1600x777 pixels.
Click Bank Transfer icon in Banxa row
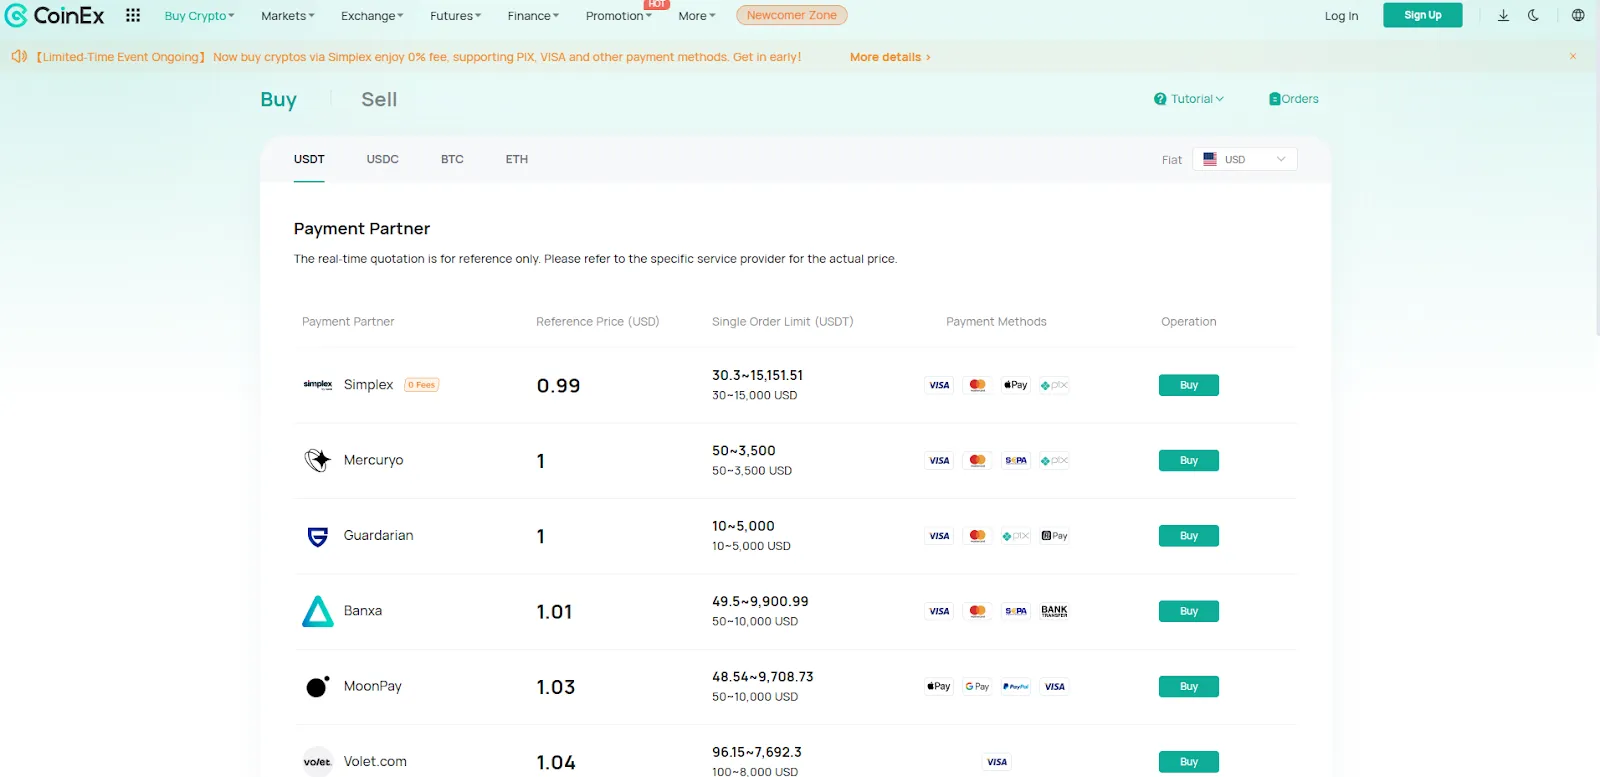(1054, 611)
